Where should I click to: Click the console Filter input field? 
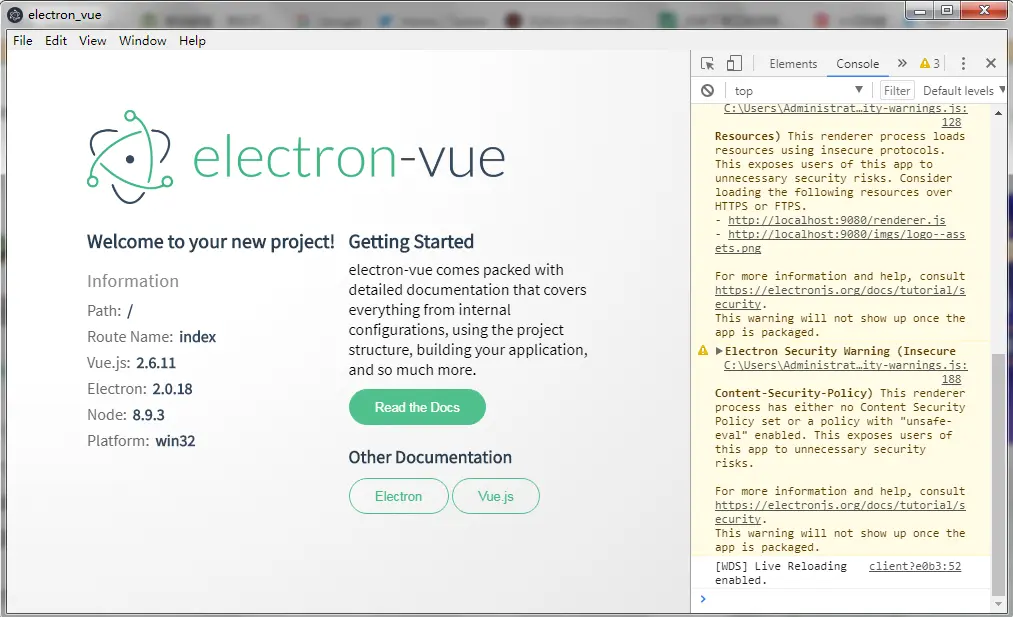tap(897, 90)
